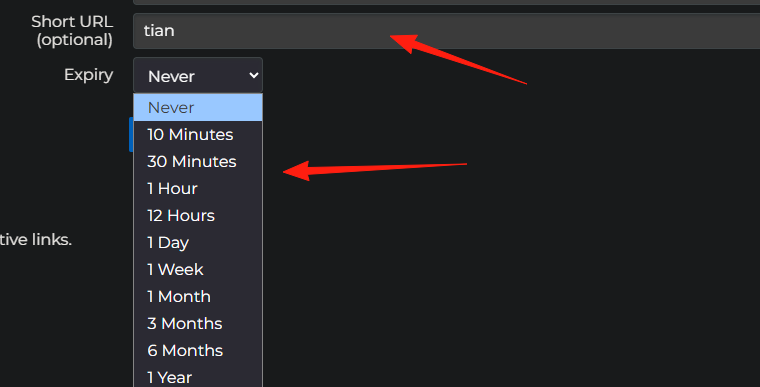Focus the Short URL field containing tian
The image size is (760, 387).
(446, 31)
